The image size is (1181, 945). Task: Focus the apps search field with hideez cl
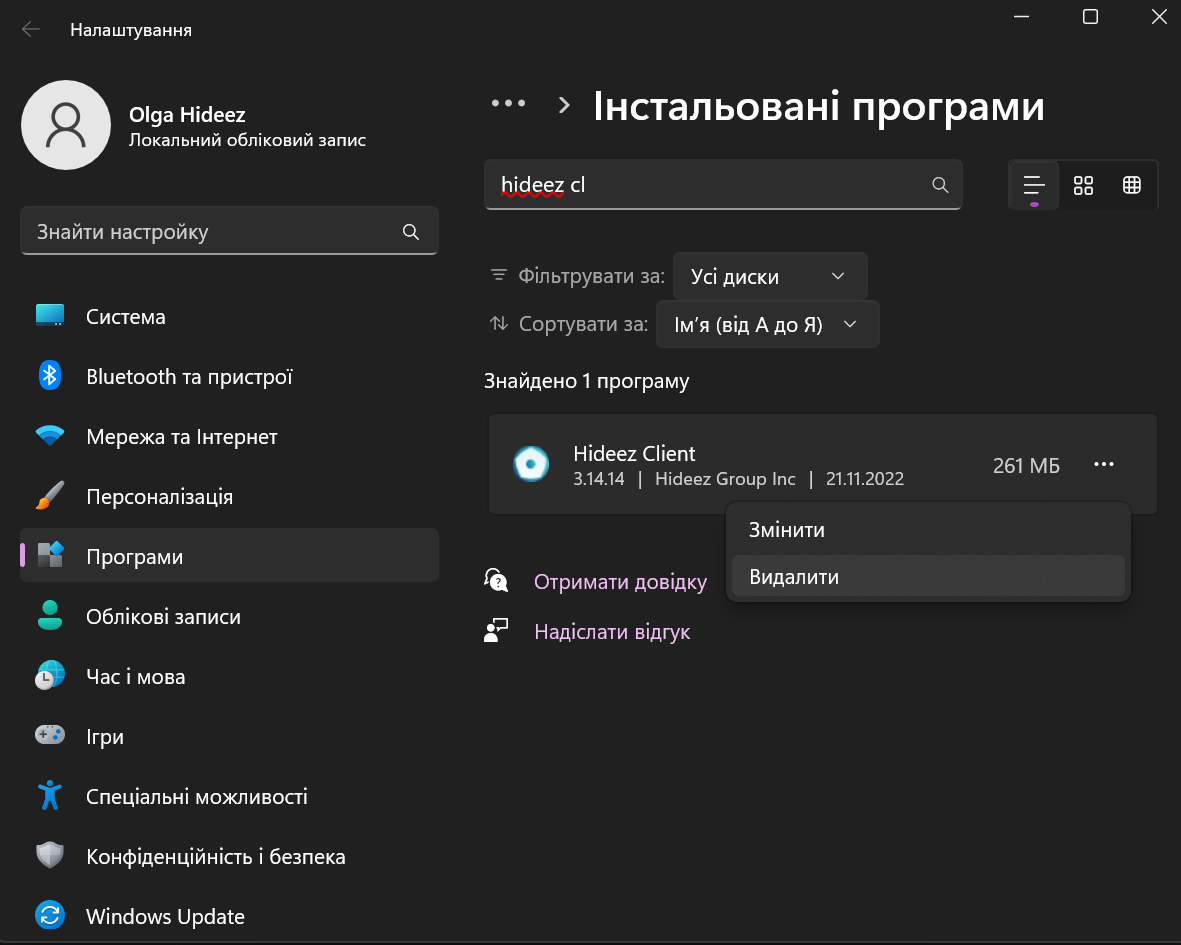pyautogui.click(x=723, y=184)
